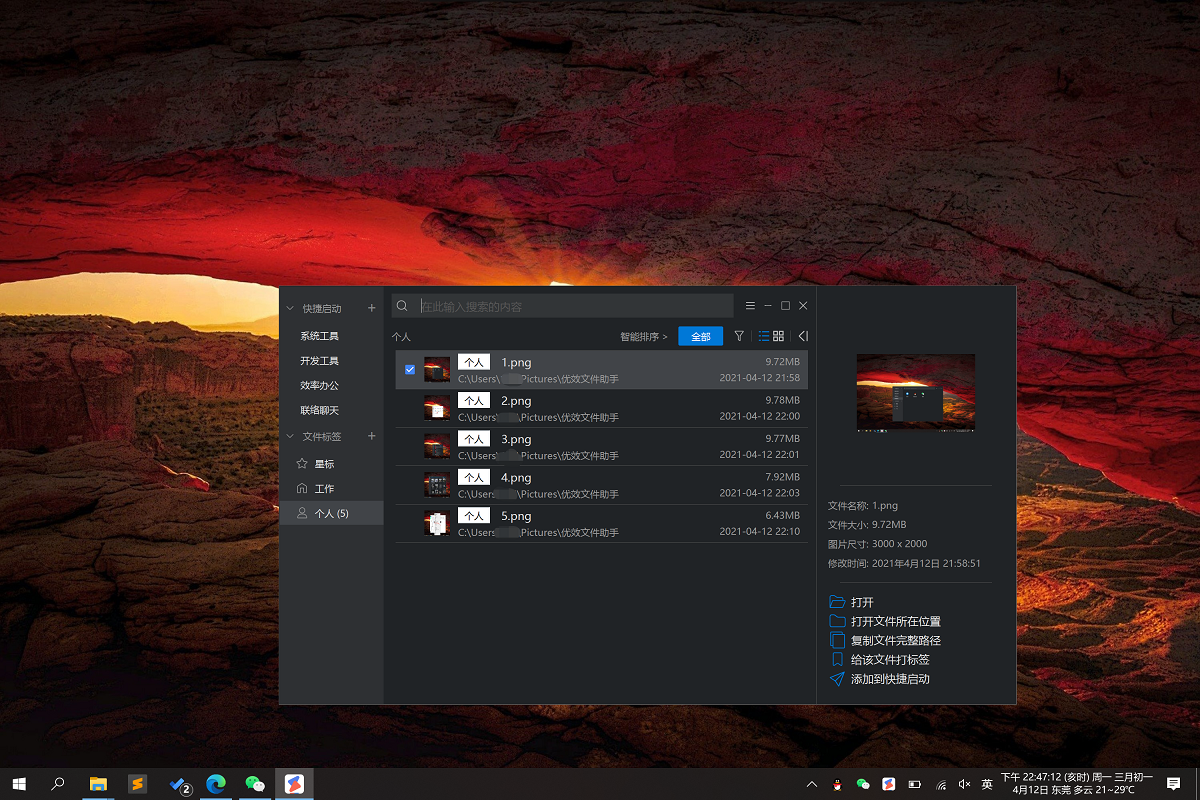Click the 6.43MB size value
Screen dimensions: 1200x800
point(783,515)
